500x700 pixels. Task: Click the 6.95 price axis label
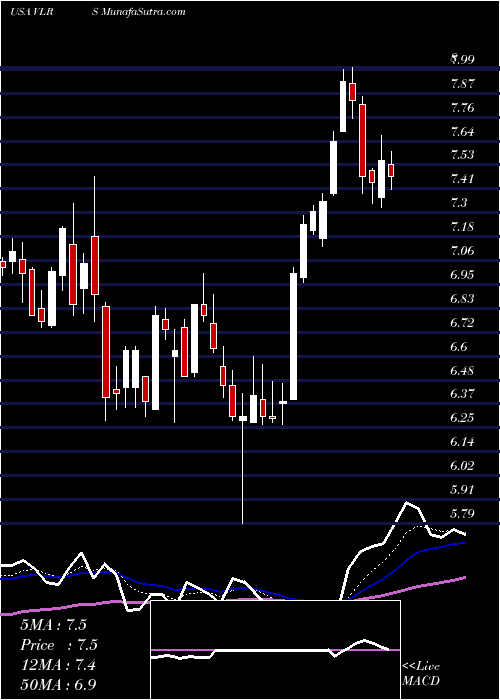pyautogui.click(x=462, y=275)
